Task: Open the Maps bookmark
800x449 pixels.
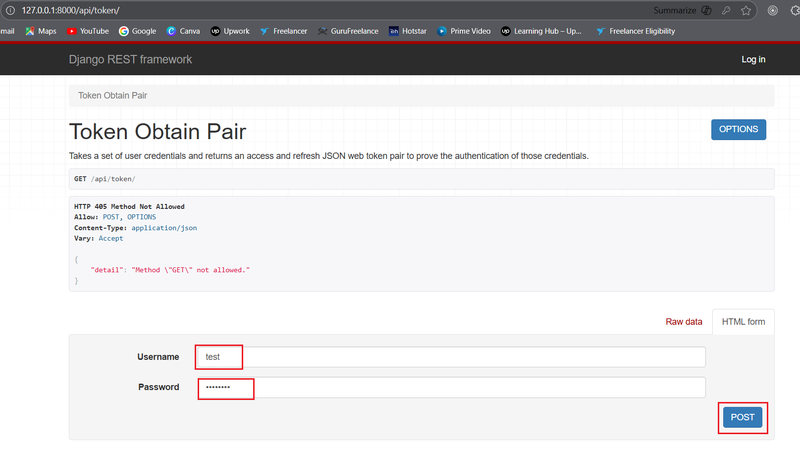Action: (41, 31)
